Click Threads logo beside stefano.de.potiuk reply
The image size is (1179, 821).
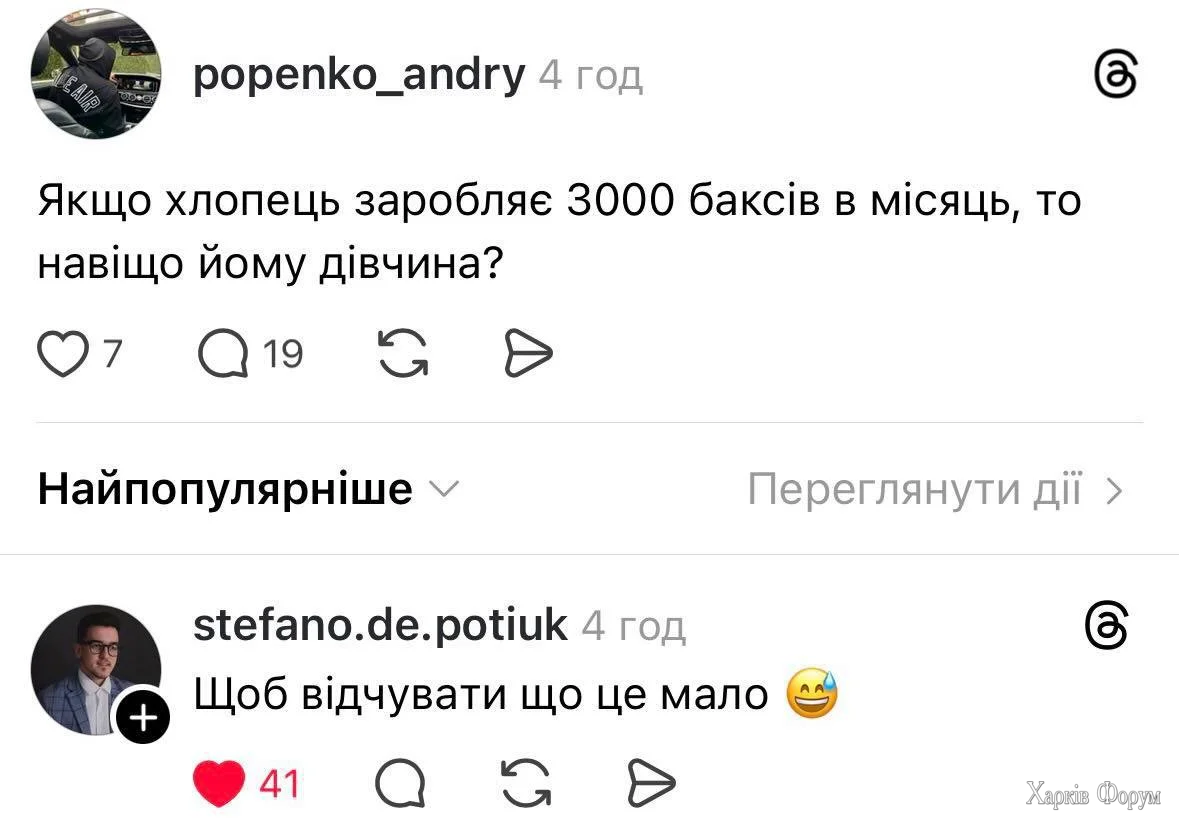(x=1107, y=628)
